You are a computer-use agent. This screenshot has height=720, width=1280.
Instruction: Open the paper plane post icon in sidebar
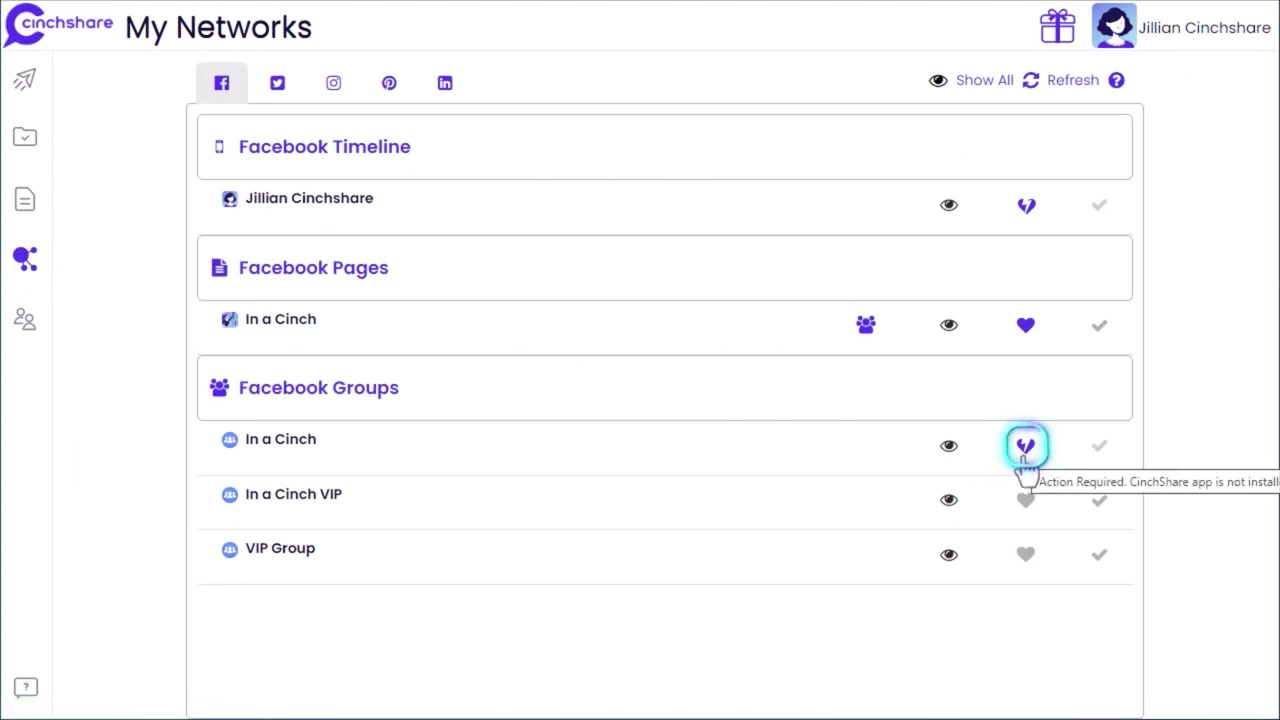pos(25,79)
